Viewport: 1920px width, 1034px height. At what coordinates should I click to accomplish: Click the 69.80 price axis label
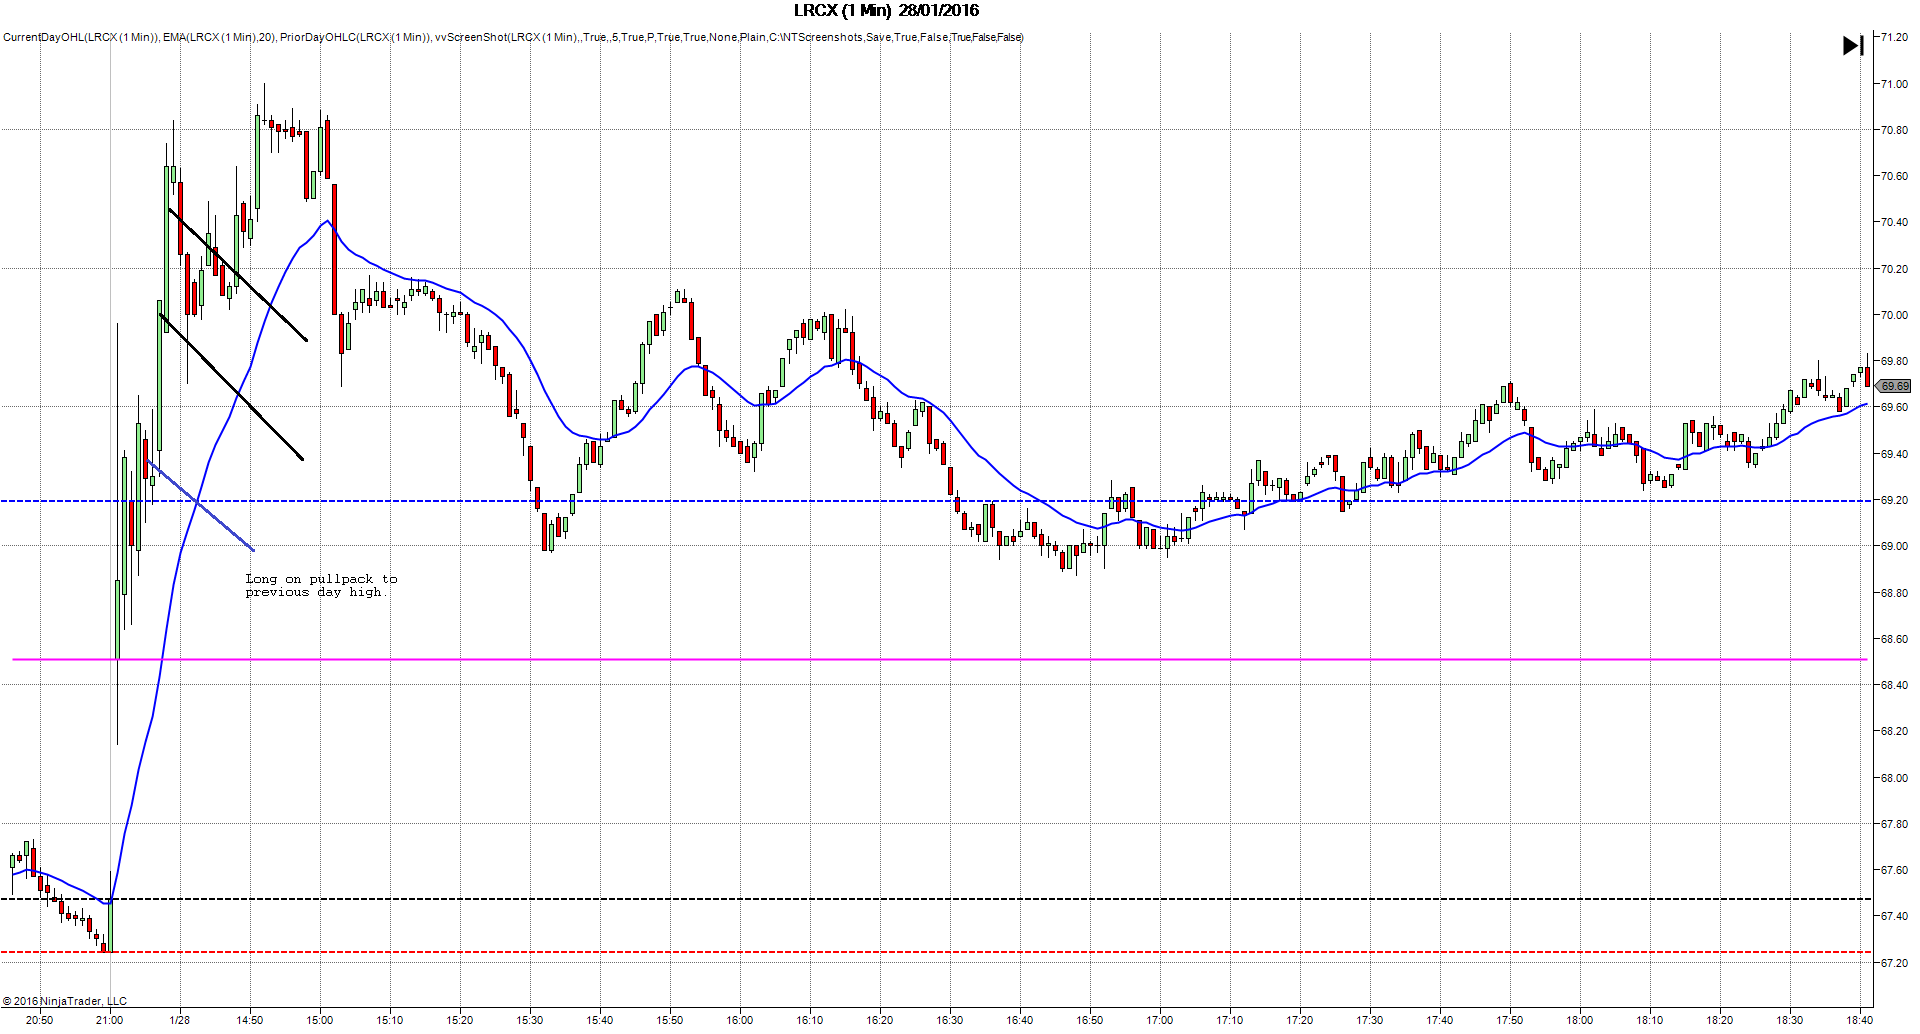pyautogui.click(x=1894, y=361)
